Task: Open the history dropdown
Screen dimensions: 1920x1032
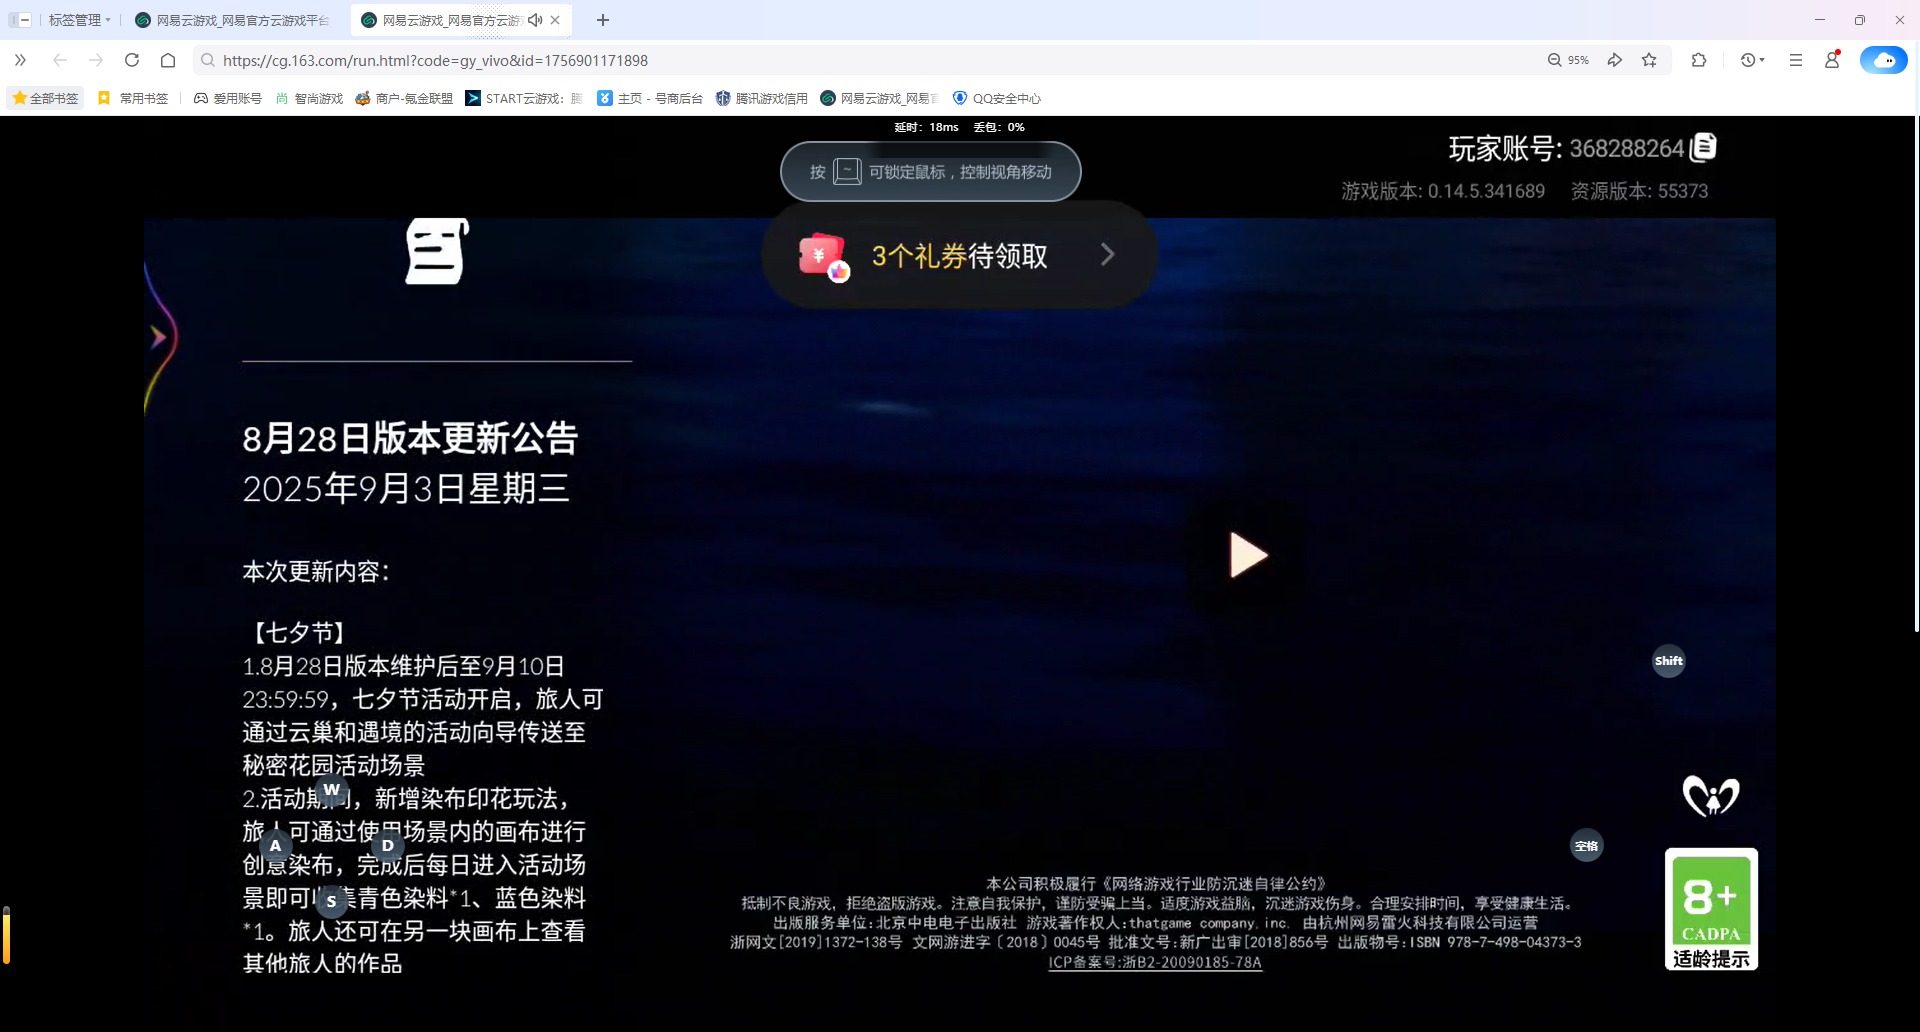Action: click(x=1752, y=60)
